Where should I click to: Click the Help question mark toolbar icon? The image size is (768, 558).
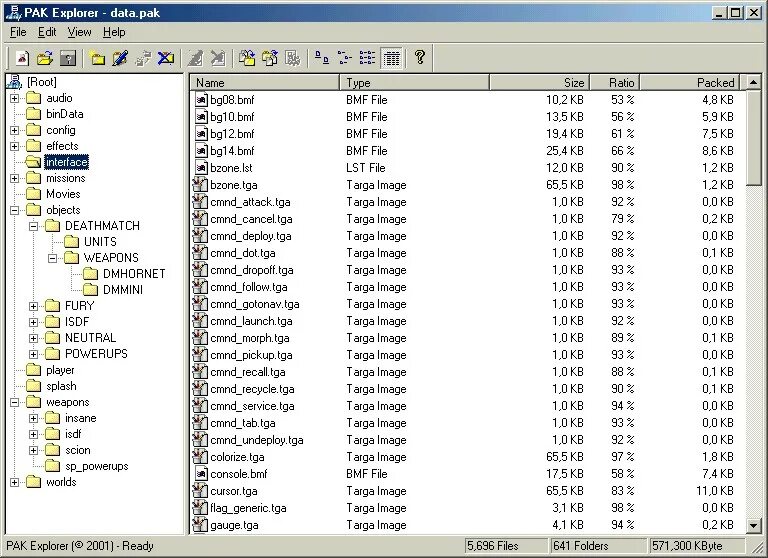[x=420, y=57]
